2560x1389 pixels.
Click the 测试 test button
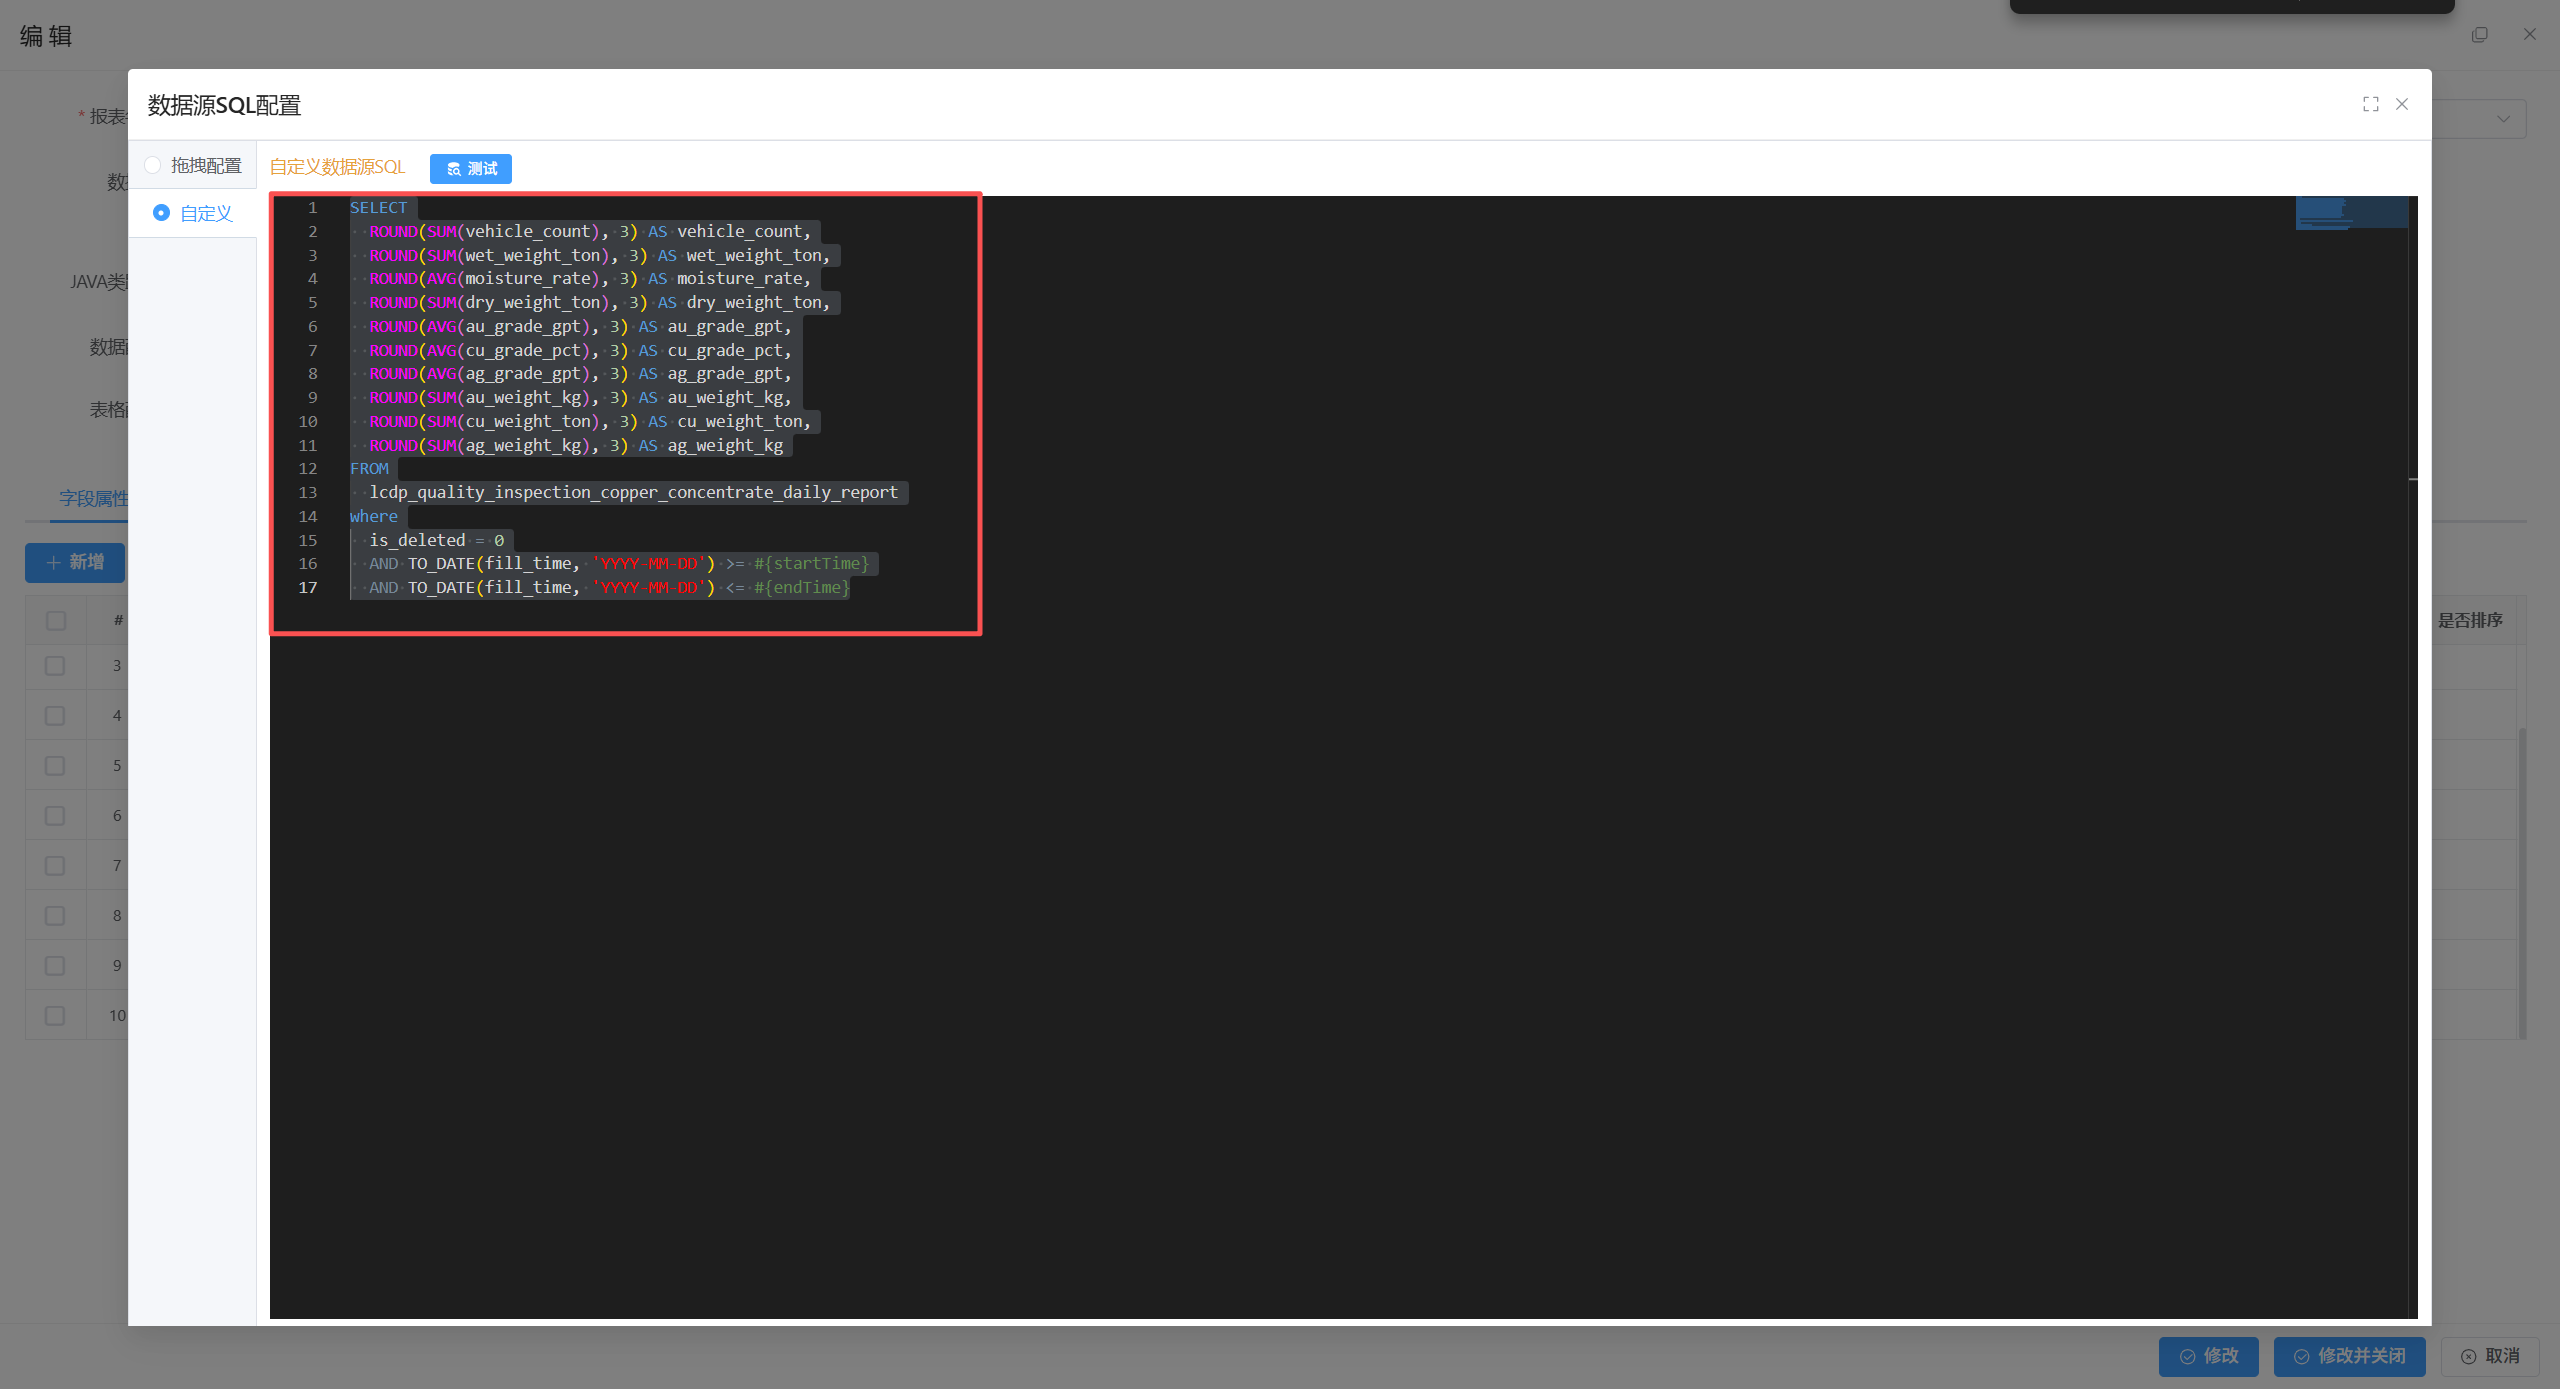point(471,168)
